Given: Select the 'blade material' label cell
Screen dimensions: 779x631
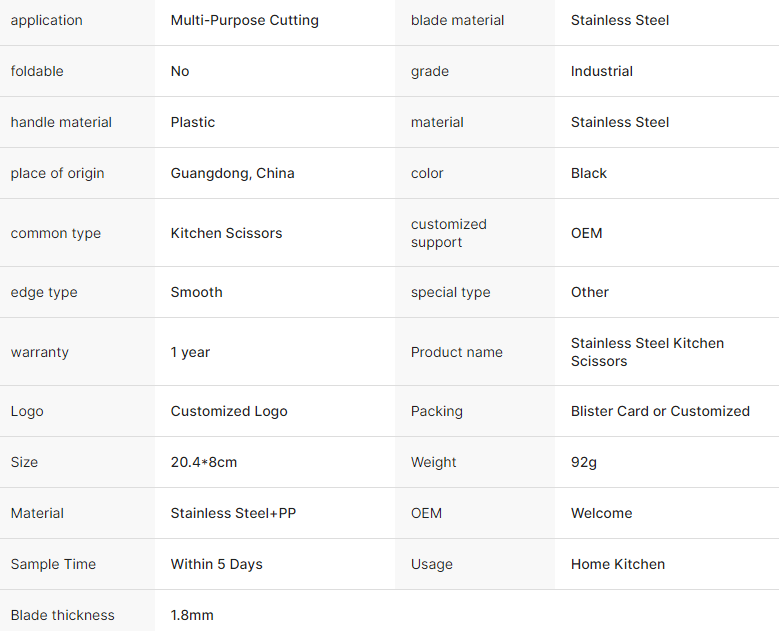Looking at the screenshot, I should click(x=457, y=20).
